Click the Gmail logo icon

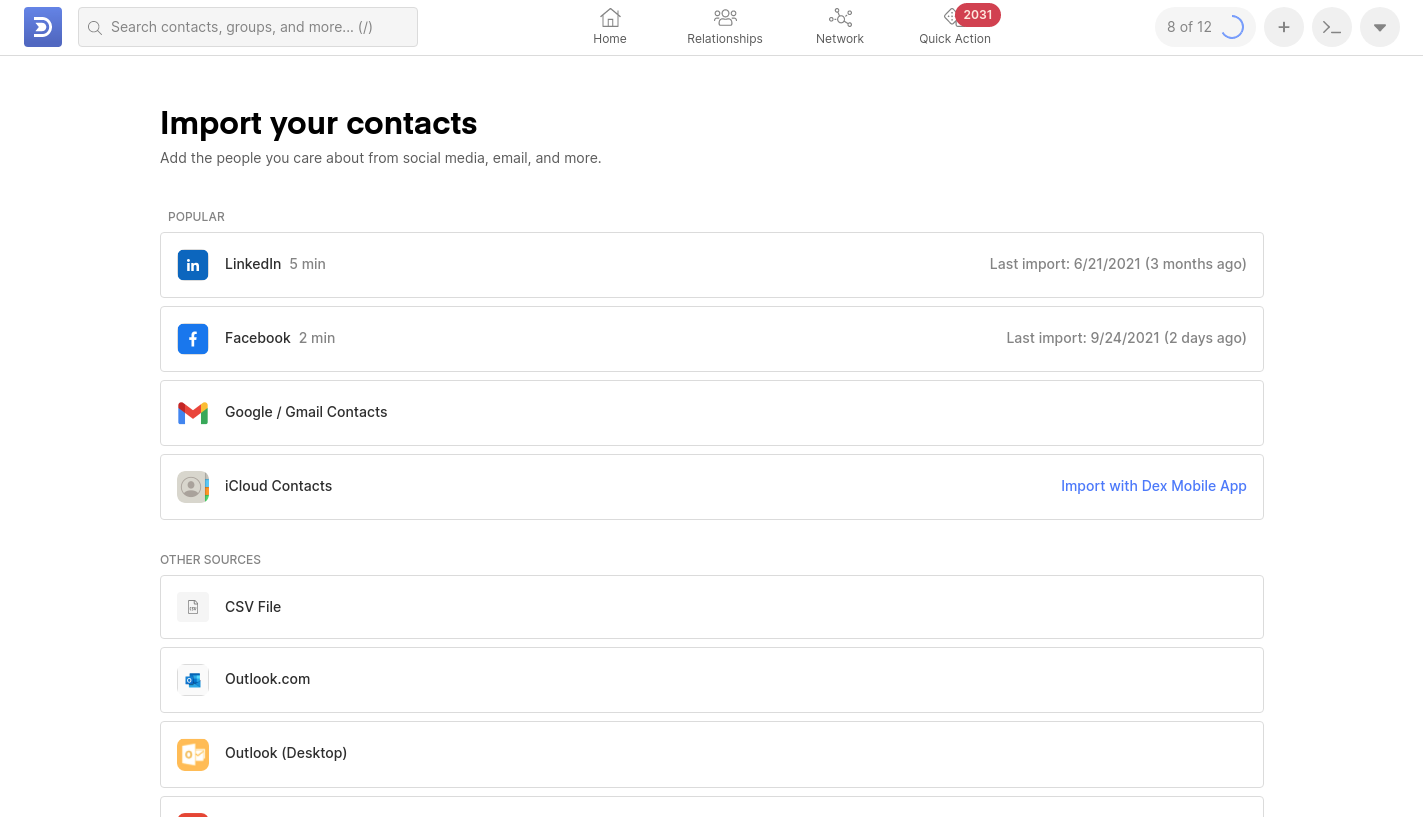193,413
